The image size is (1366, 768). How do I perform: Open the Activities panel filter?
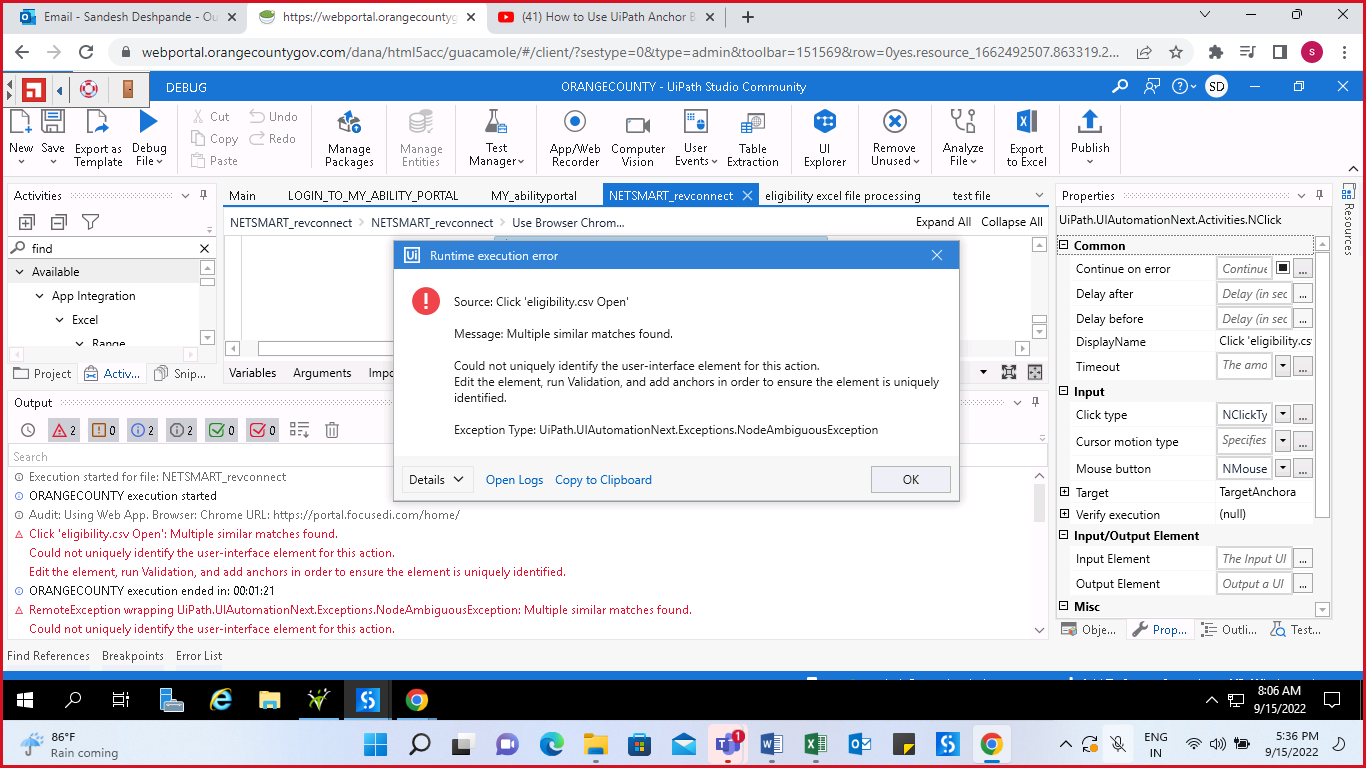(x=90, y=222)
